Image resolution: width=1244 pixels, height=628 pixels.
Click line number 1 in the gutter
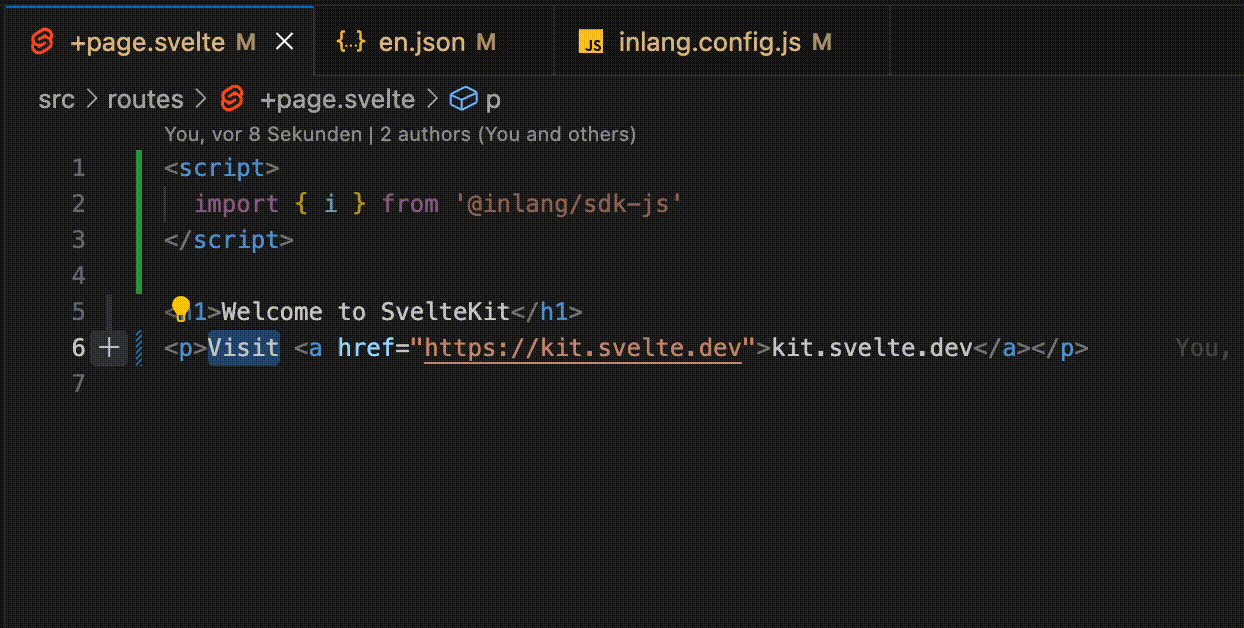(x=78, y=168)
